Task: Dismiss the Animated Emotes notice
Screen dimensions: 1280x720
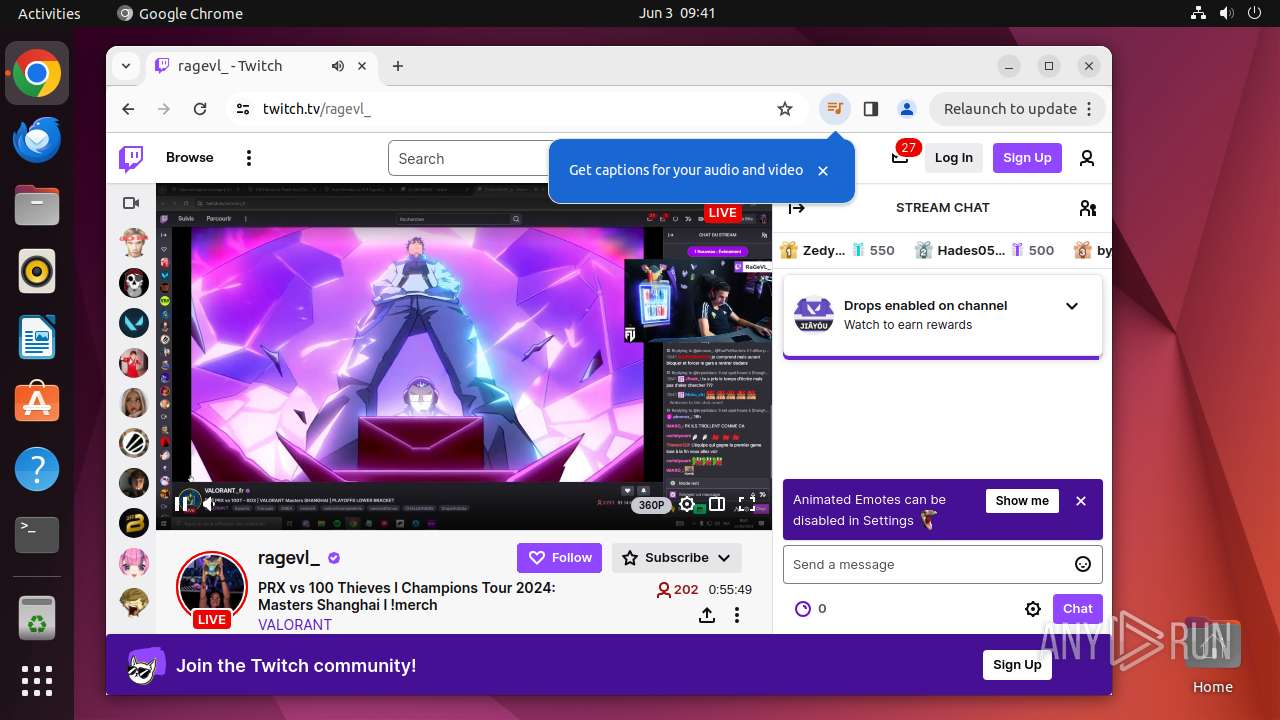Action: click(1081, 501)
